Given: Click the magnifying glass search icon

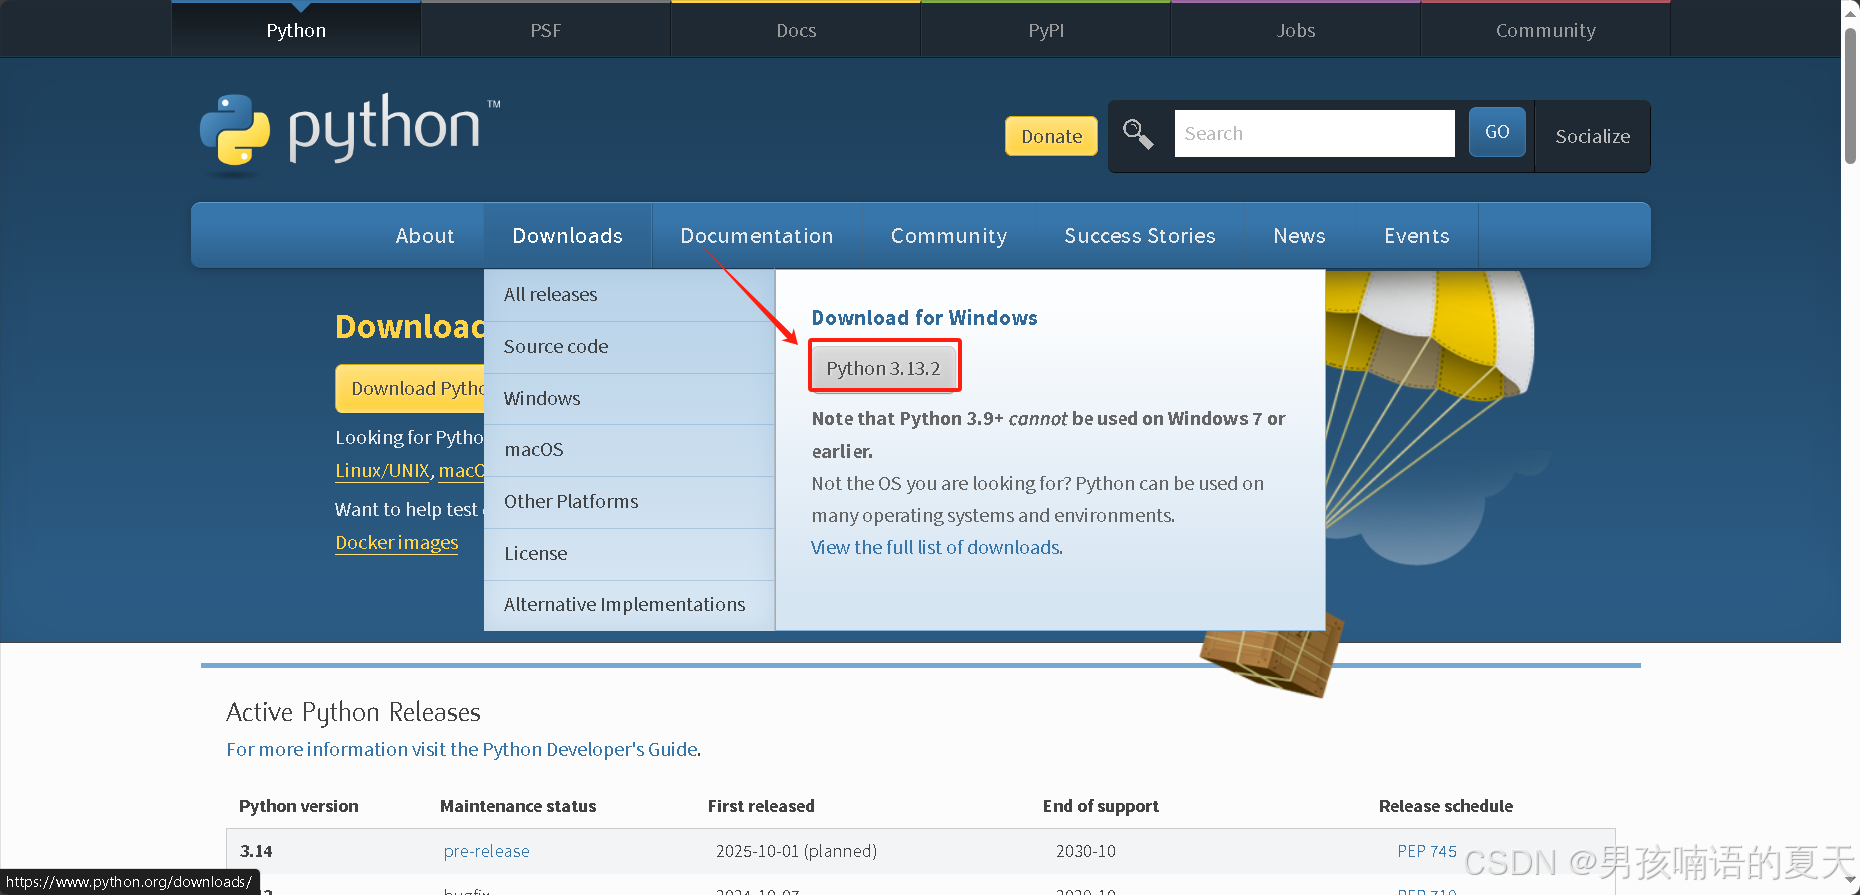Looking at the screenshot, I should click(1138, 134).
